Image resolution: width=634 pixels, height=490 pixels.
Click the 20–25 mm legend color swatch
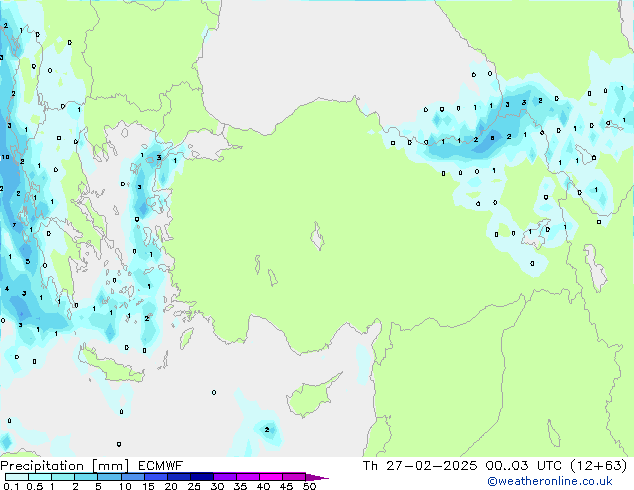(x=179, y=477)
